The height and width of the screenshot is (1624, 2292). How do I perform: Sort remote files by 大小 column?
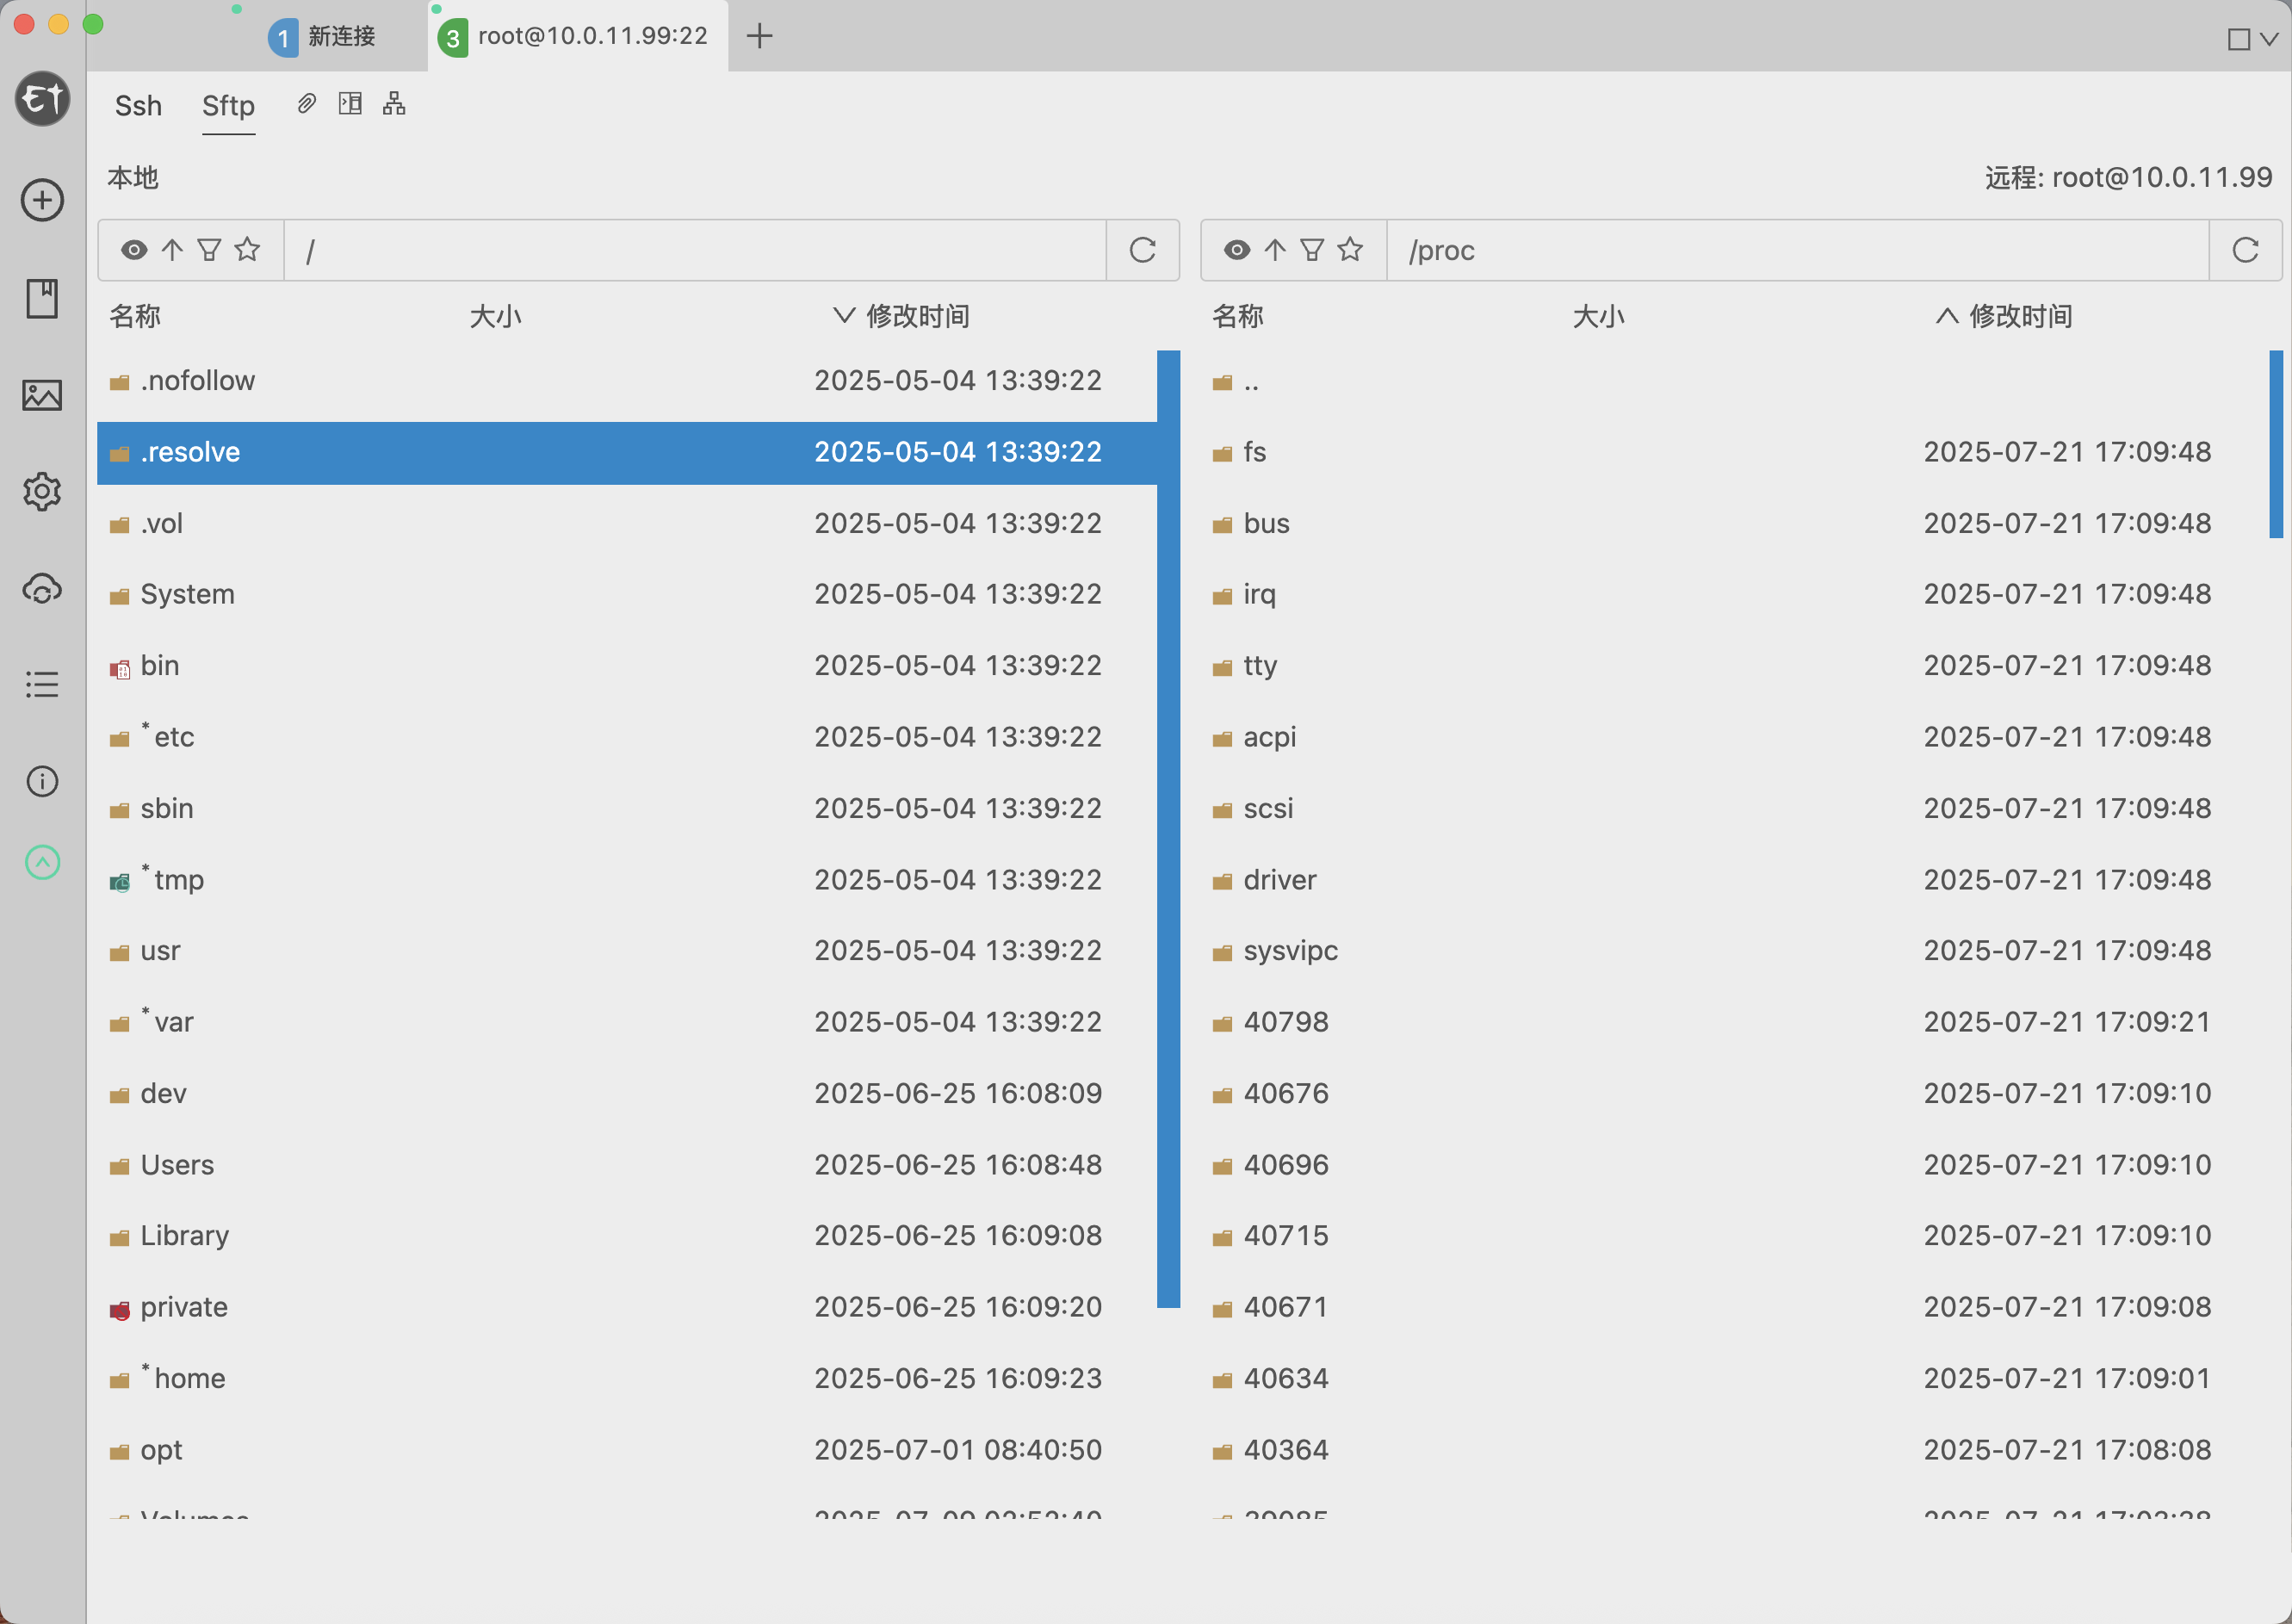point(1598,316)
